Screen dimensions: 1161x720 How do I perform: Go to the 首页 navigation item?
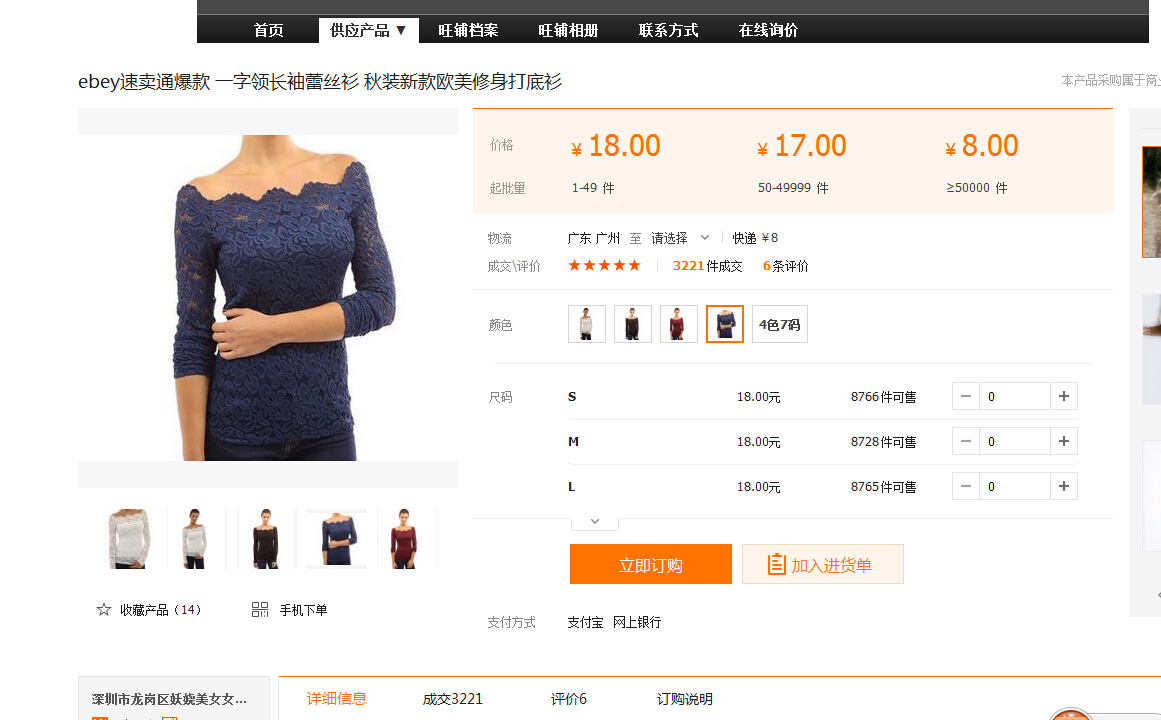pyautogui.click(x=268, y=30)
